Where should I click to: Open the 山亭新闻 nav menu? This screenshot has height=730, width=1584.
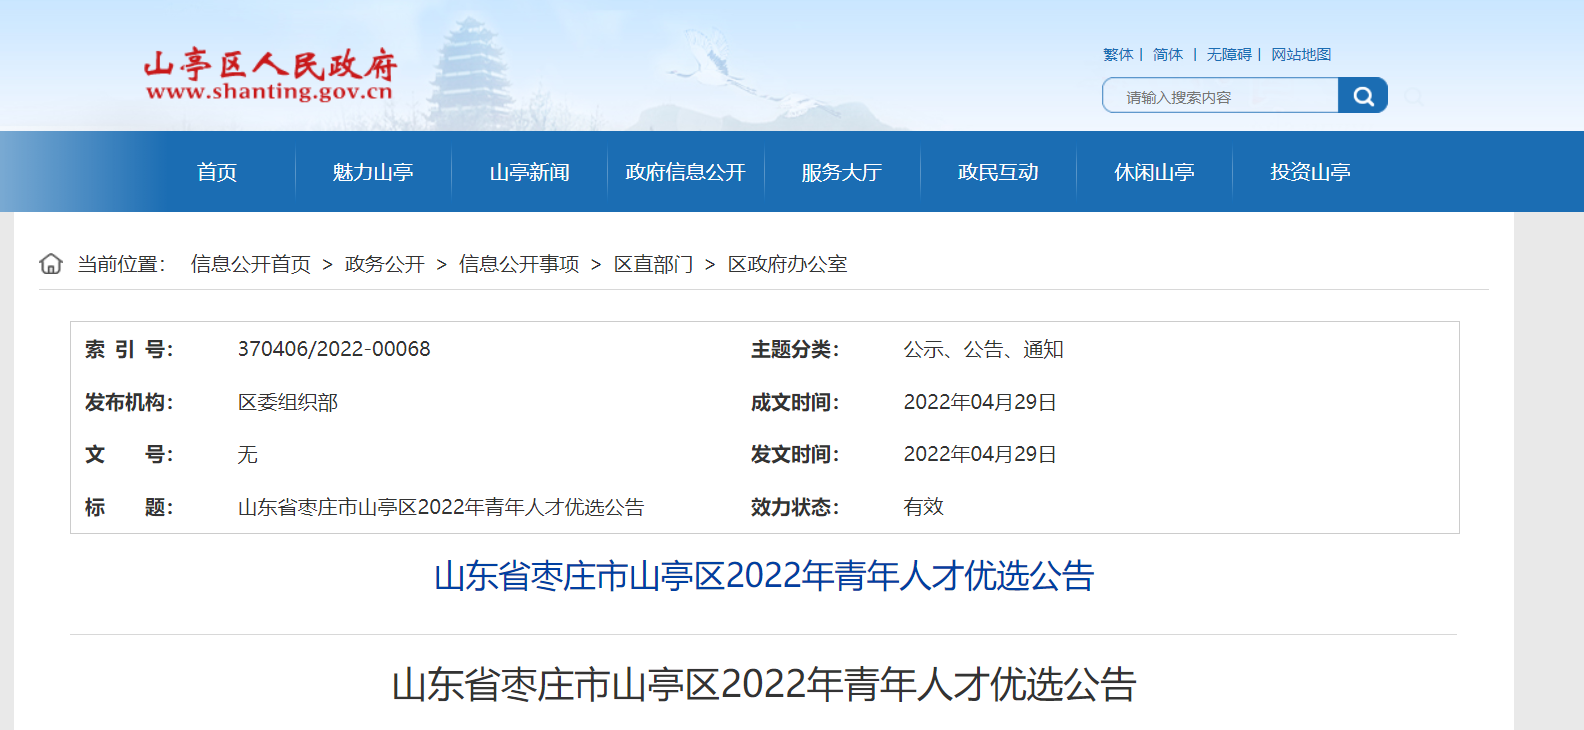coord(529,172)
